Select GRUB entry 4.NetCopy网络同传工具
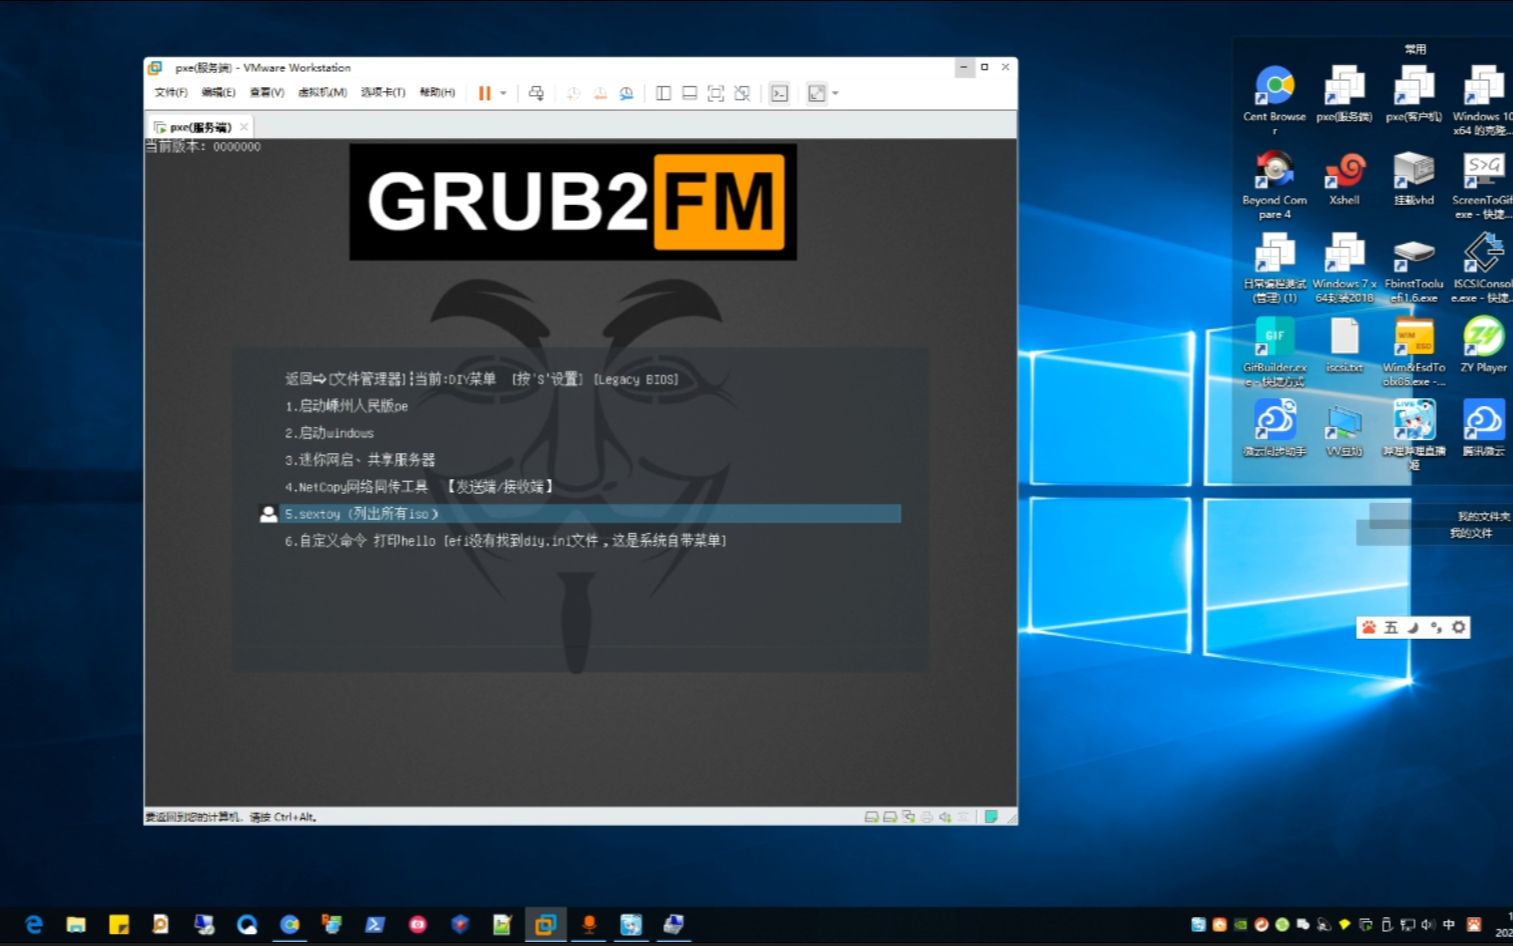The width and height of the screenshot is (1513, 946). click(x=420, y=487)
